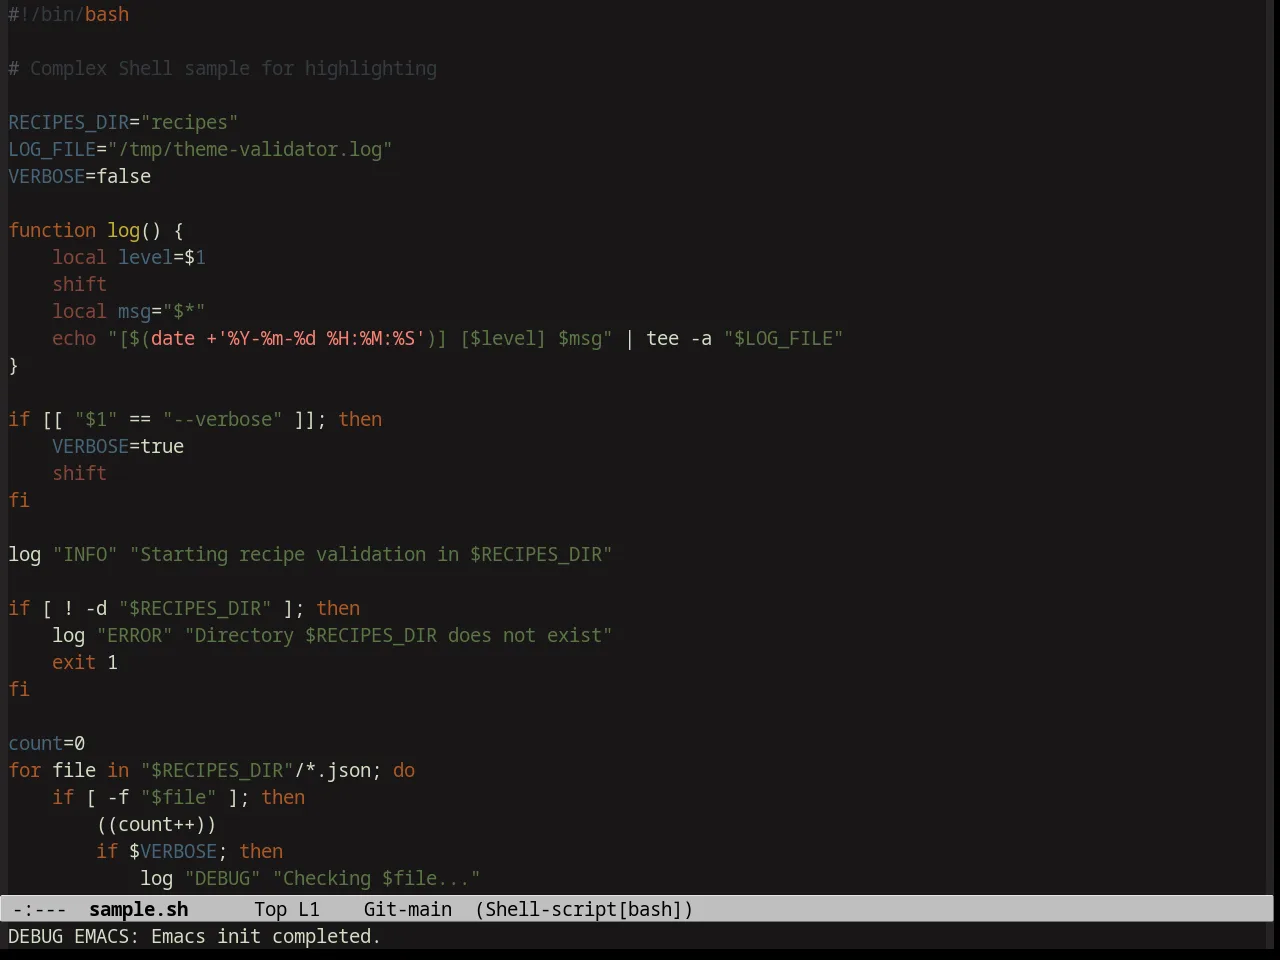Place cursor on VERBOSE=false line
The image size is (1280, 960).
[80, 177]
